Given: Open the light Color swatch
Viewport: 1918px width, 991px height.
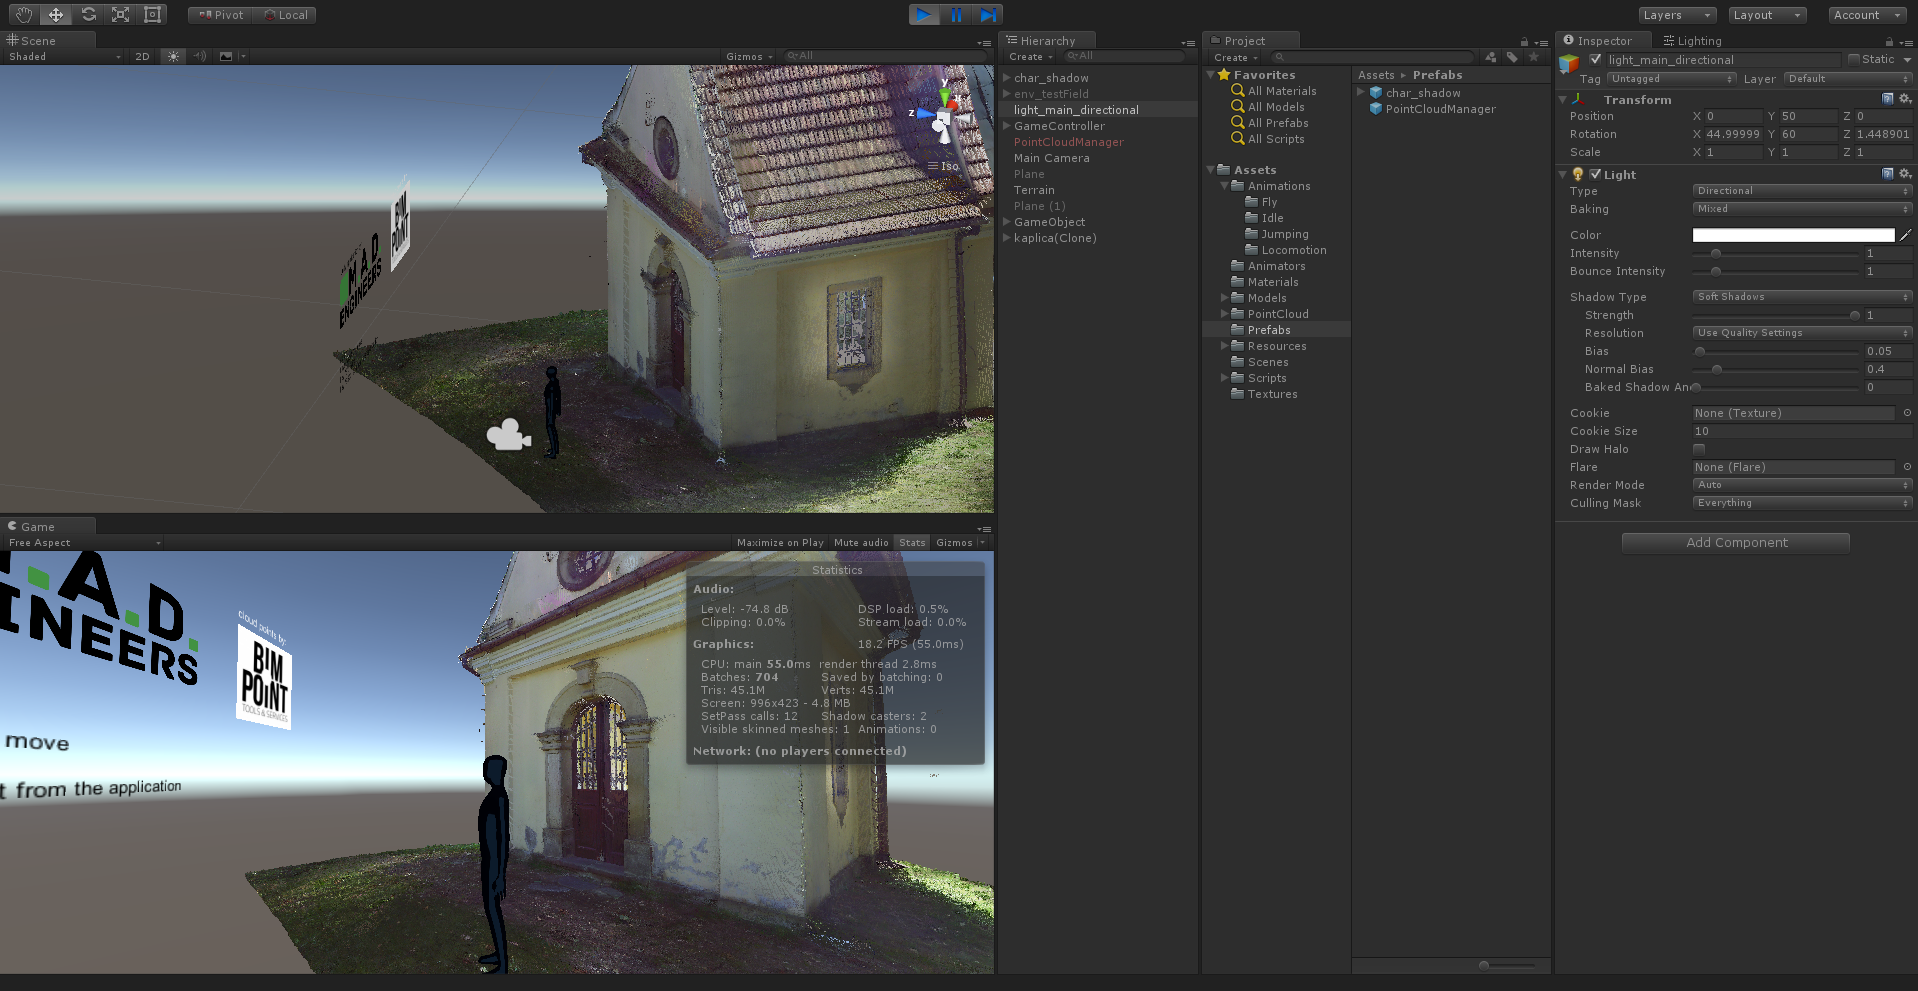Looking at the screenshot, I should (1793, 235).
